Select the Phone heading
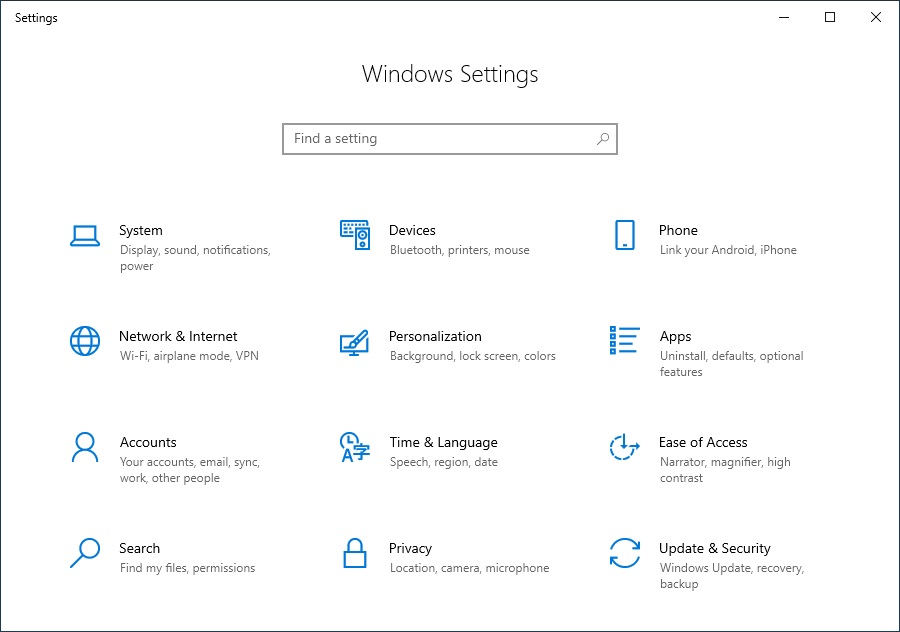 click(x=678, y=230)
